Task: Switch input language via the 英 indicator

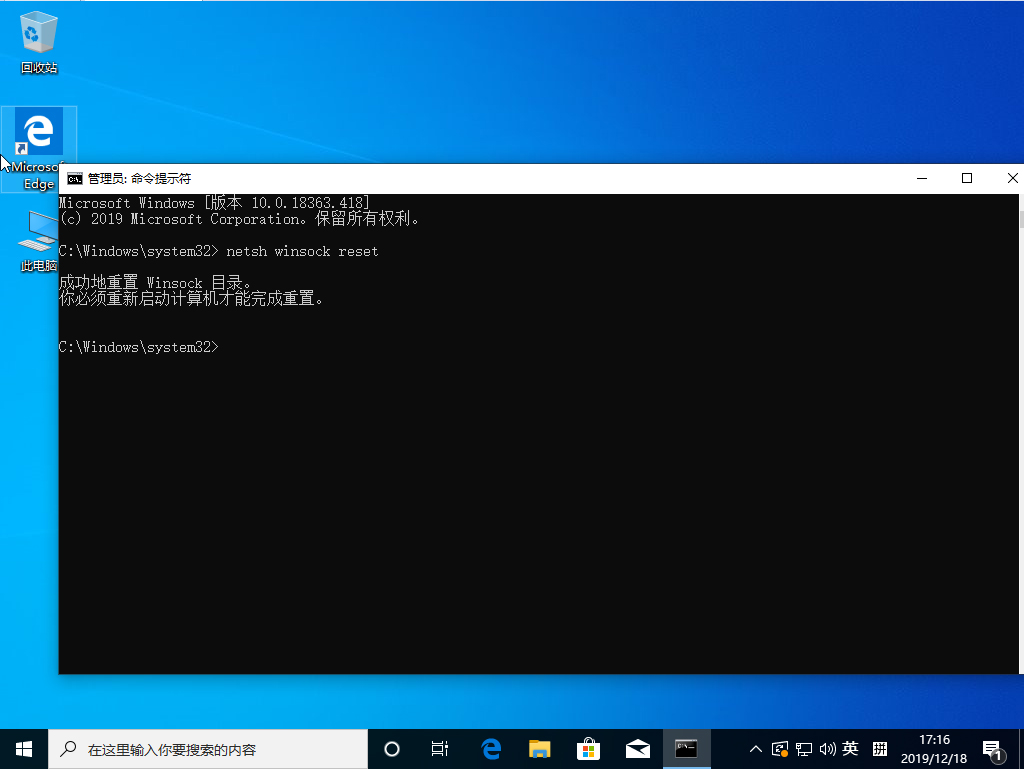Action: coord(849,748)
